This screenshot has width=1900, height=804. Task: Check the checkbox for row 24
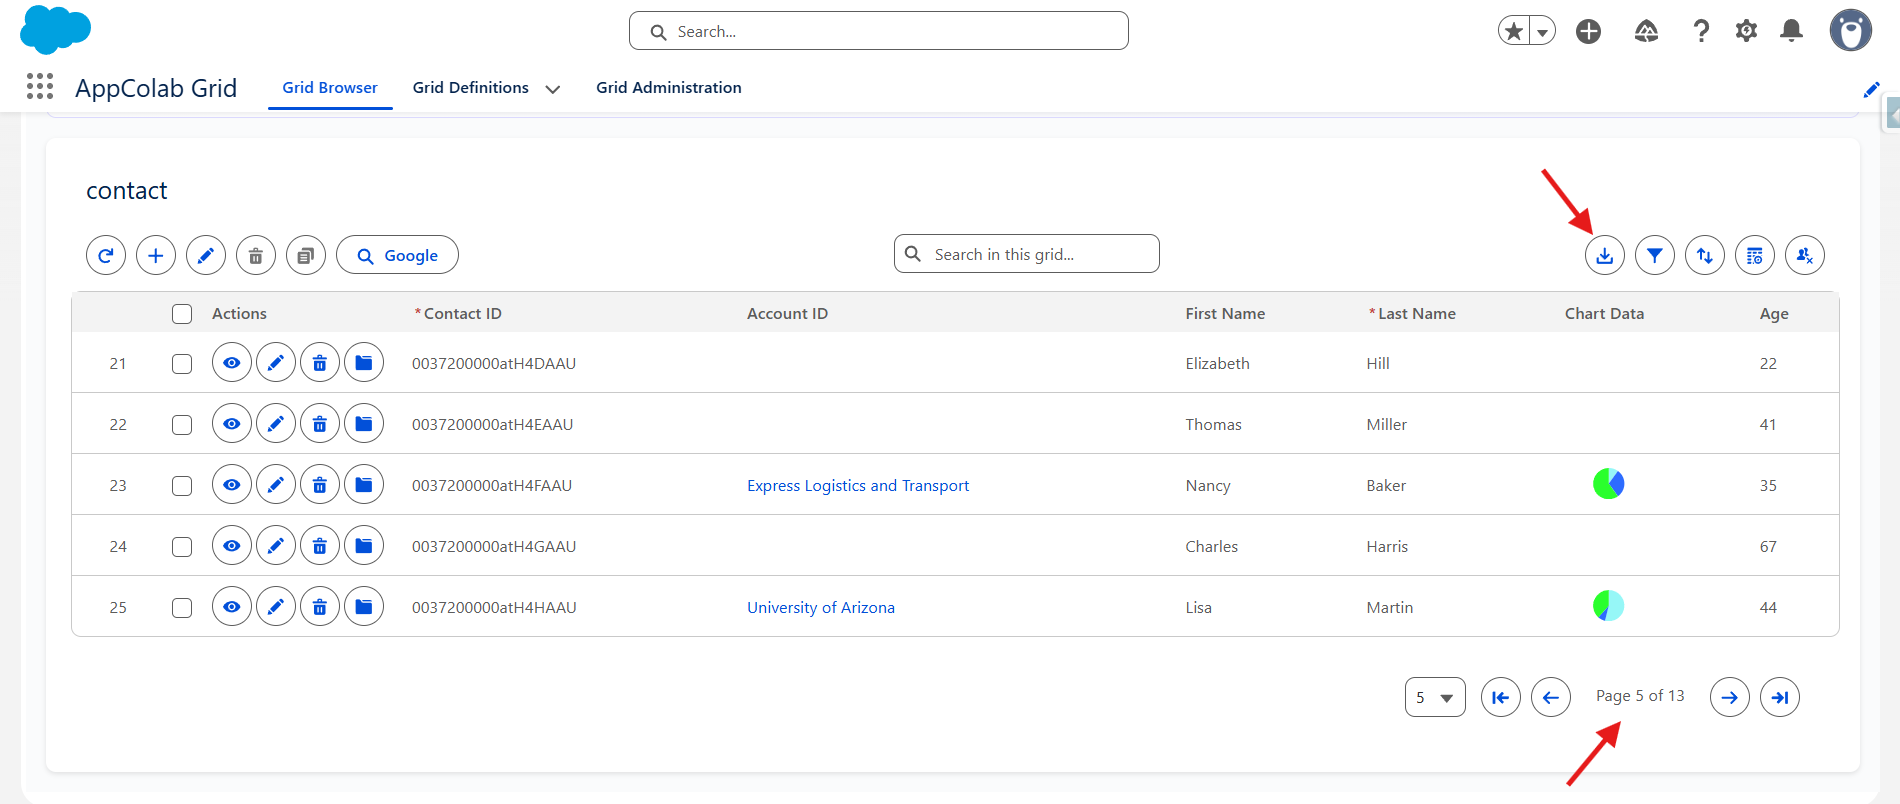[x=182, y=547]
